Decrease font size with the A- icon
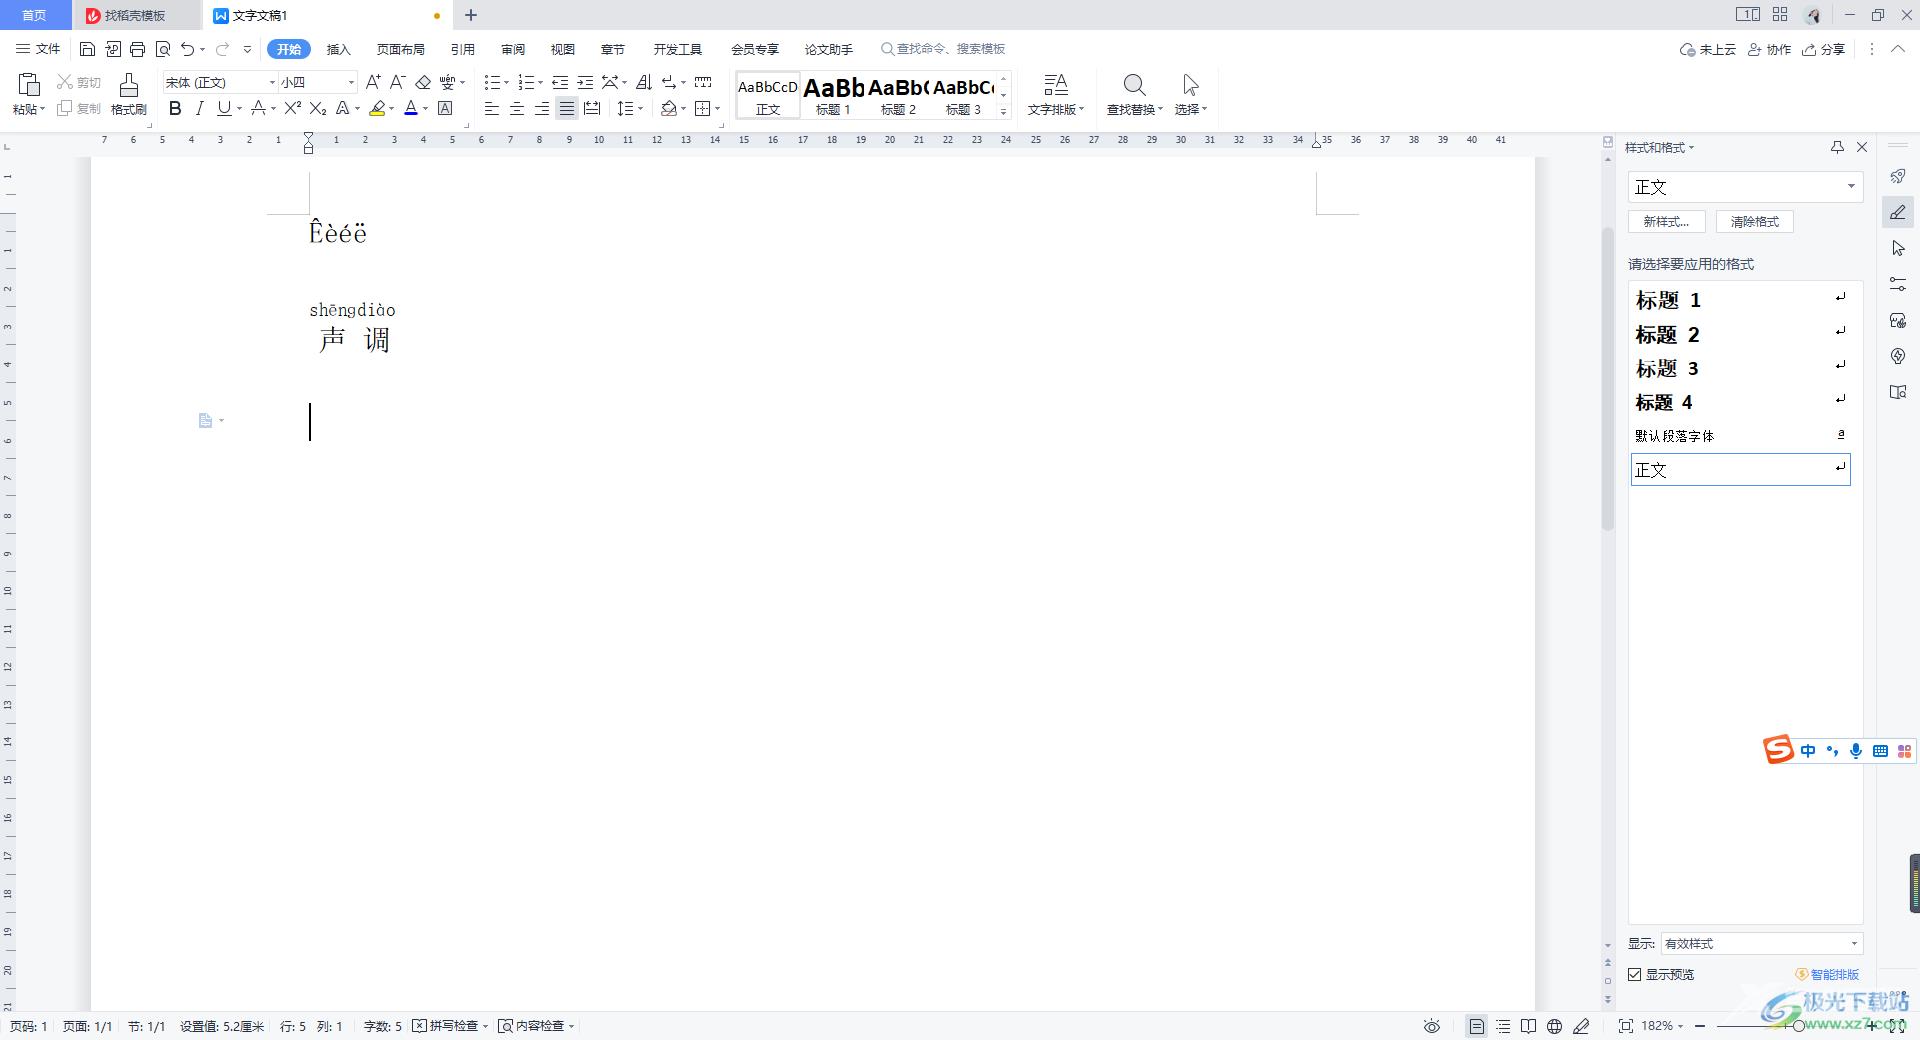This screenshot has height=1040, width=1920. click(x=397, y=82)
